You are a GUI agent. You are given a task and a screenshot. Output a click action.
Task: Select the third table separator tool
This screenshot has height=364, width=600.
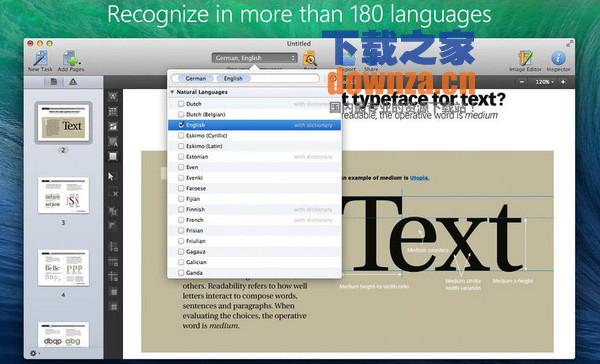113,276
